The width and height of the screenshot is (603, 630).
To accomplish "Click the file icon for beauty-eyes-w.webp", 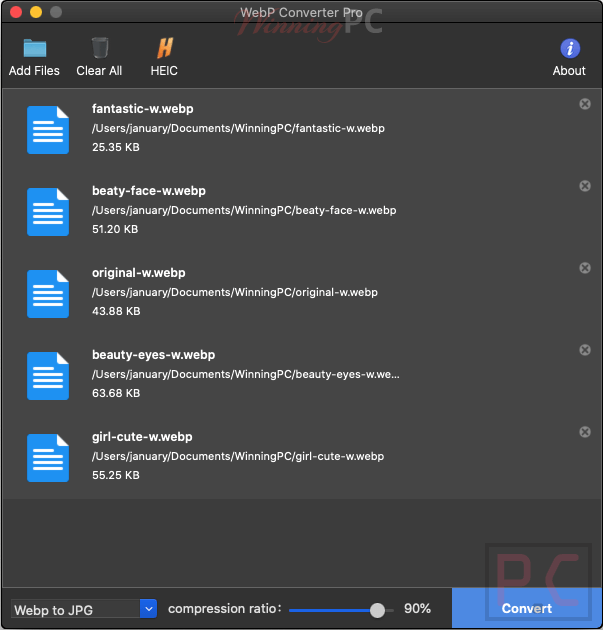I will click(x=48, y=376).
